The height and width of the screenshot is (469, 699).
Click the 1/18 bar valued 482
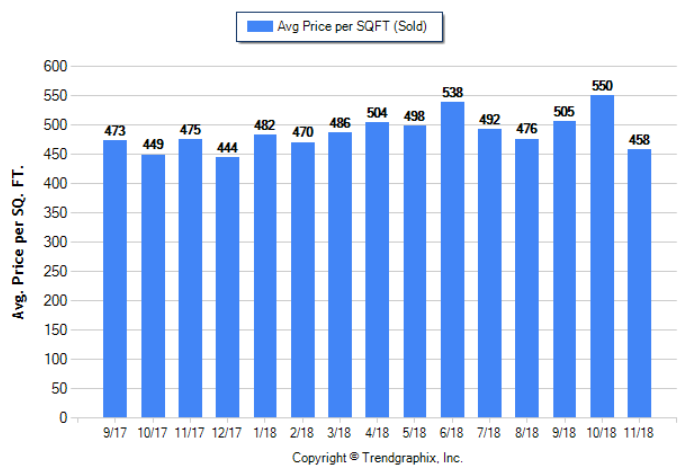[x=265, y=276]
